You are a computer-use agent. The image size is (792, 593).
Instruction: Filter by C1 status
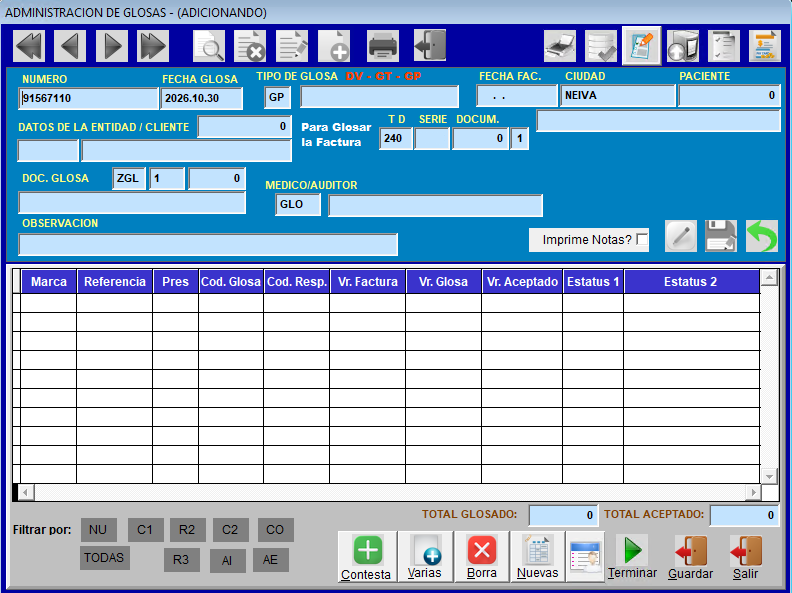tap(145, 530)
